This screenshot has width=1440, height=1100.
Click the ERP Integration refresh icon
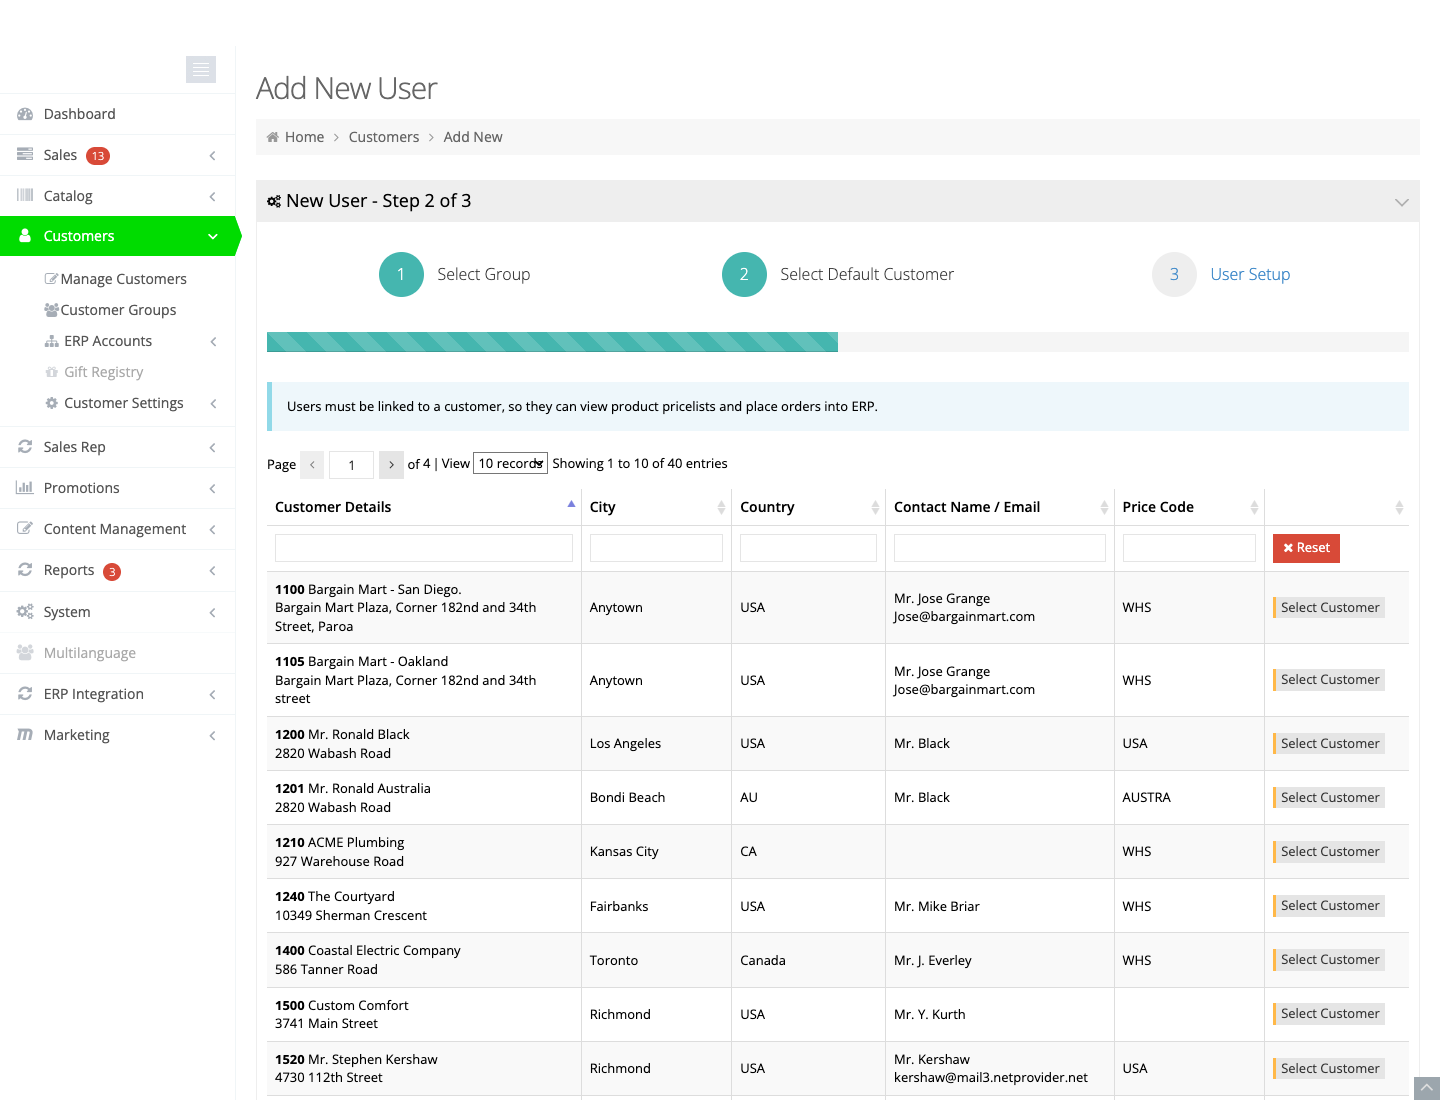[25, 694]
